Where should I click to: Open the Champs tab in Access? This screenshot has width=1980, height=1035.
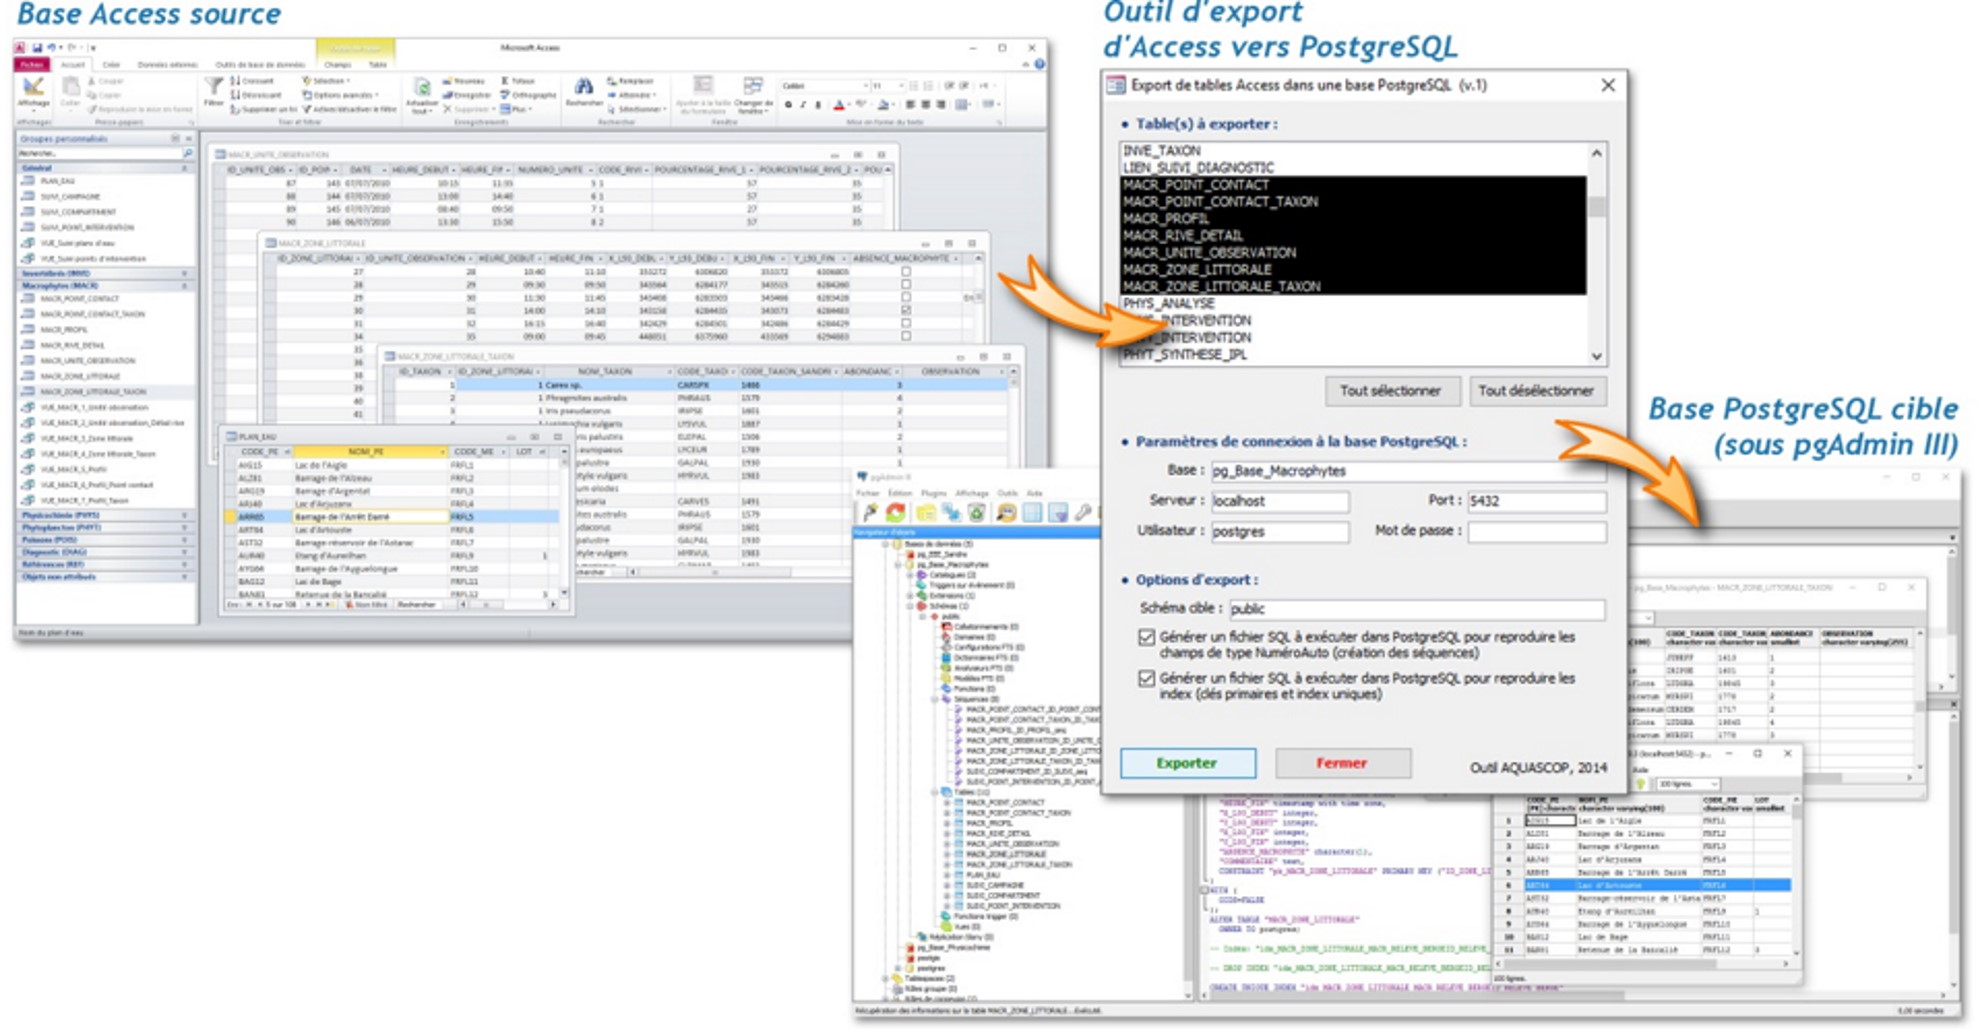[337, 65]
